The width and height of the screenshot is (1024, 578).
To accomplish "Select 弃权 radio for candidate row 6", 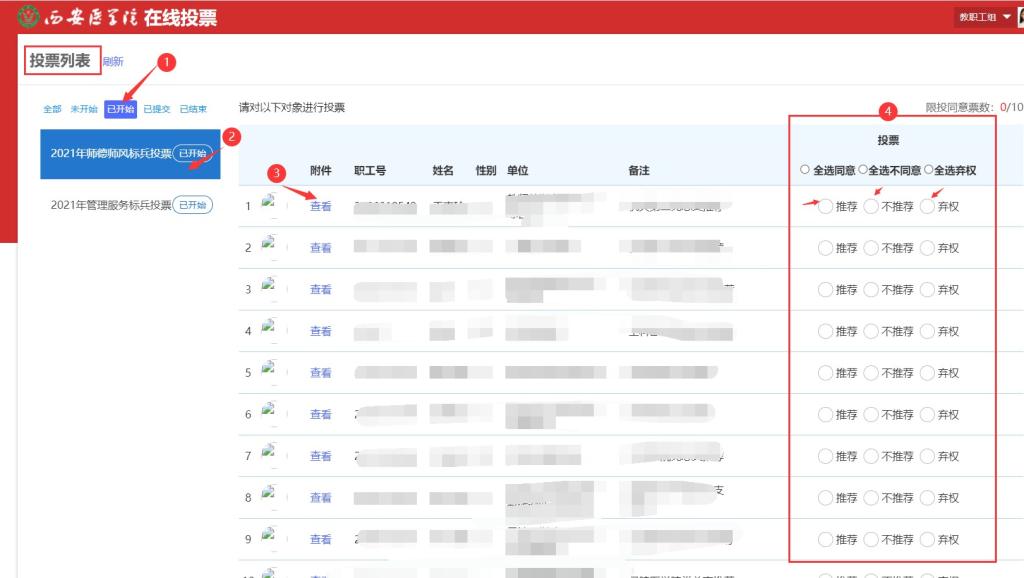I will point(927,414).
